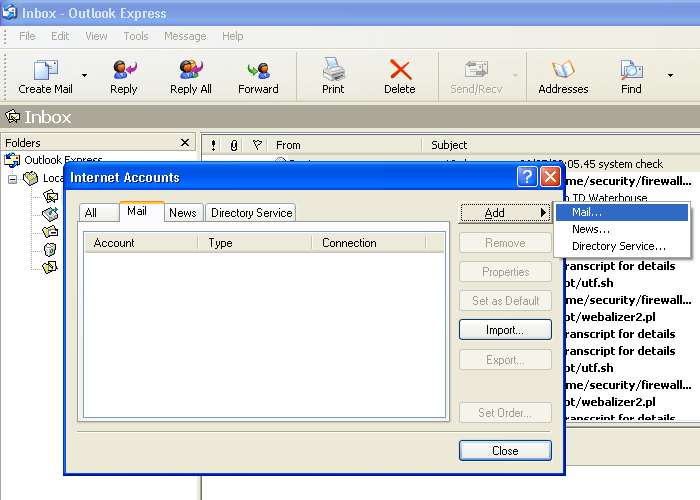Open the File menu
Image resolution: width=700 pixels, height=500 pixels.
pos(27,36)
